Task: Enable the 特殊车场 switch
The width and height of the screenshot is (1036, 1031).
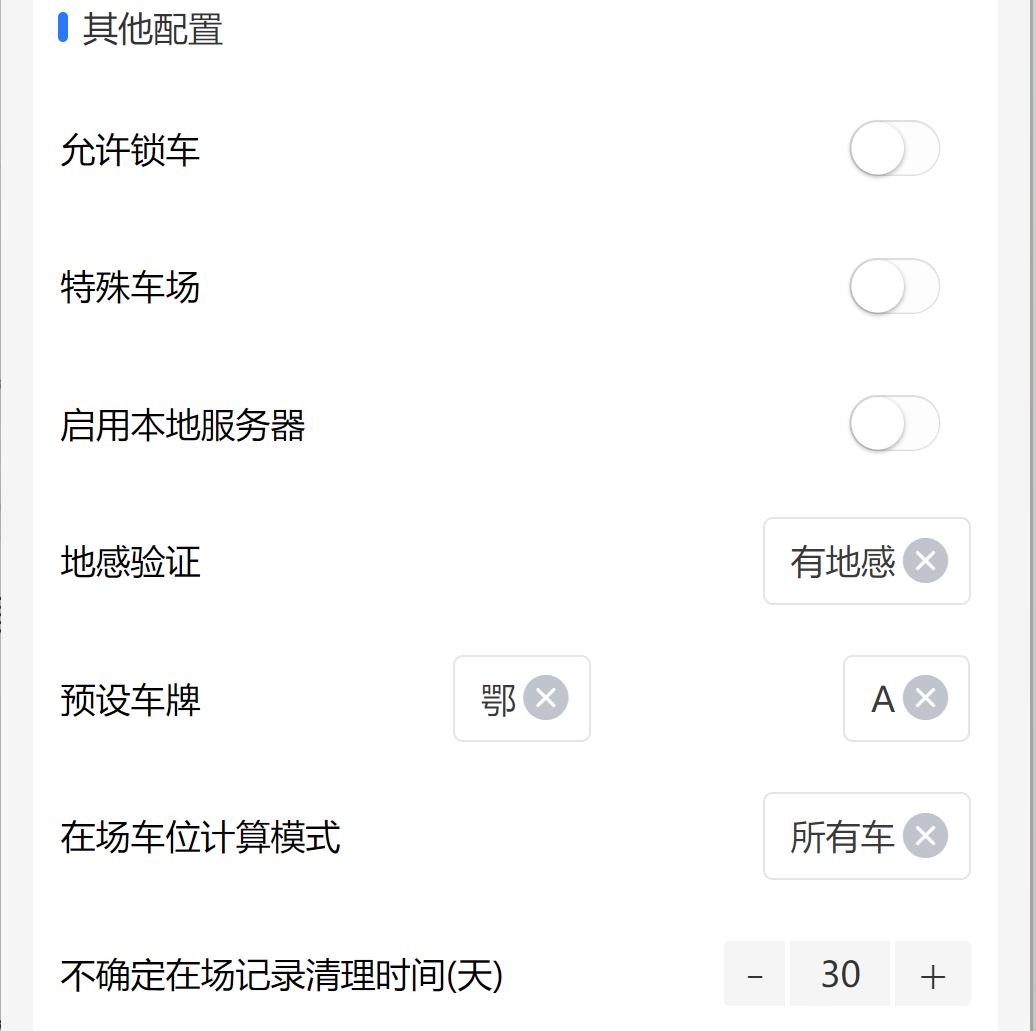Action: tap(895, 286)
